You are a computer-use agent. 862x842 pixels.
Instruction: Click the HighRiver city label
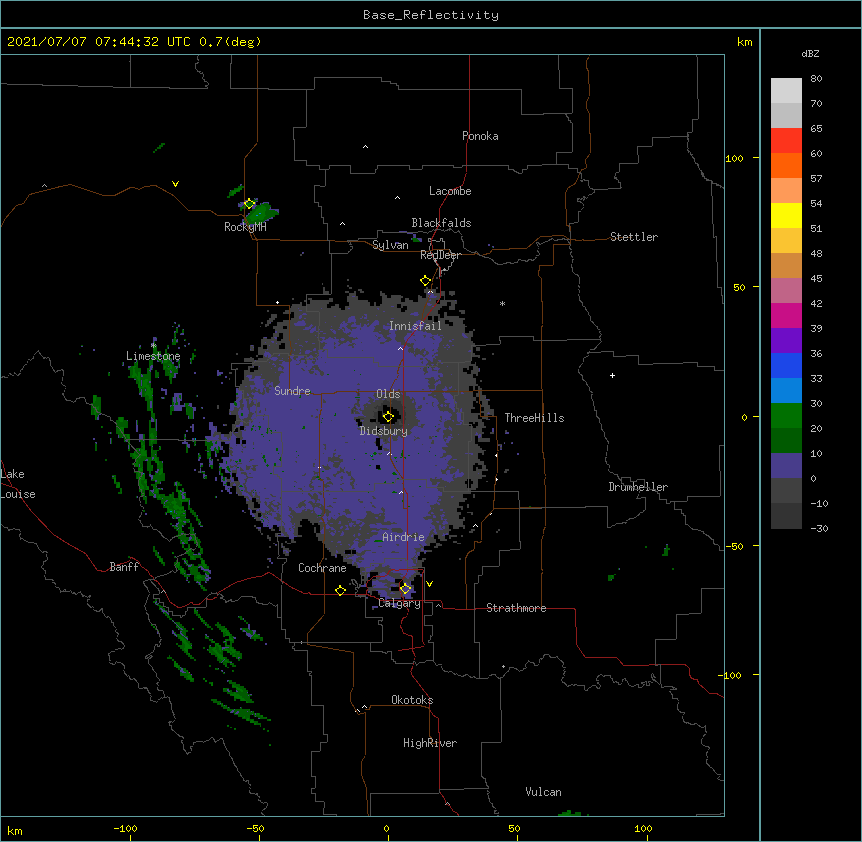(x=430, y=743)
